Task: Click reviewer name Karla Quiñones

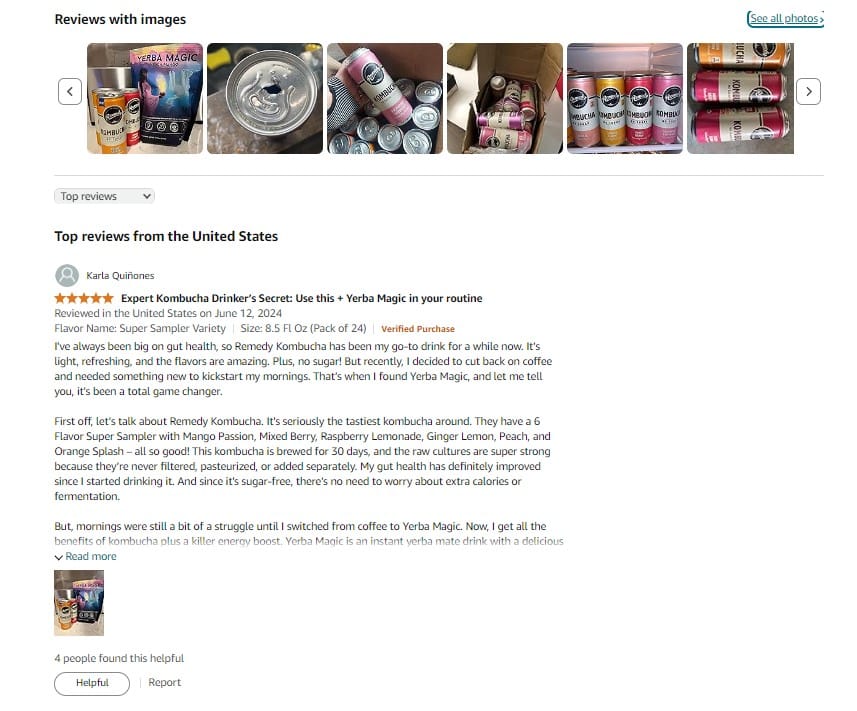Action: (120, 275)
